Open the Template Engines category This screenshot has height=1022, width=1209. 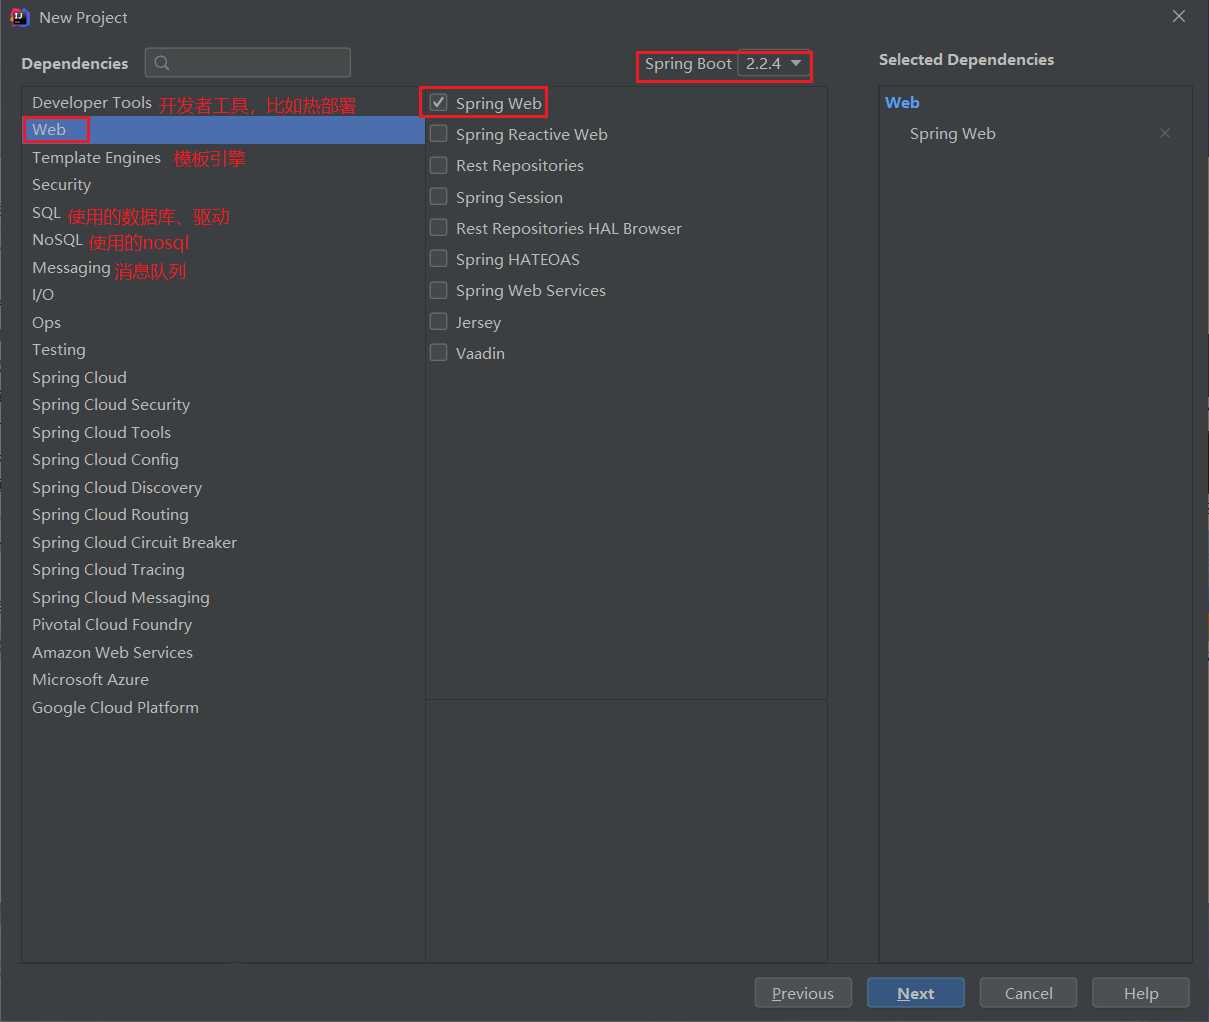224,158
